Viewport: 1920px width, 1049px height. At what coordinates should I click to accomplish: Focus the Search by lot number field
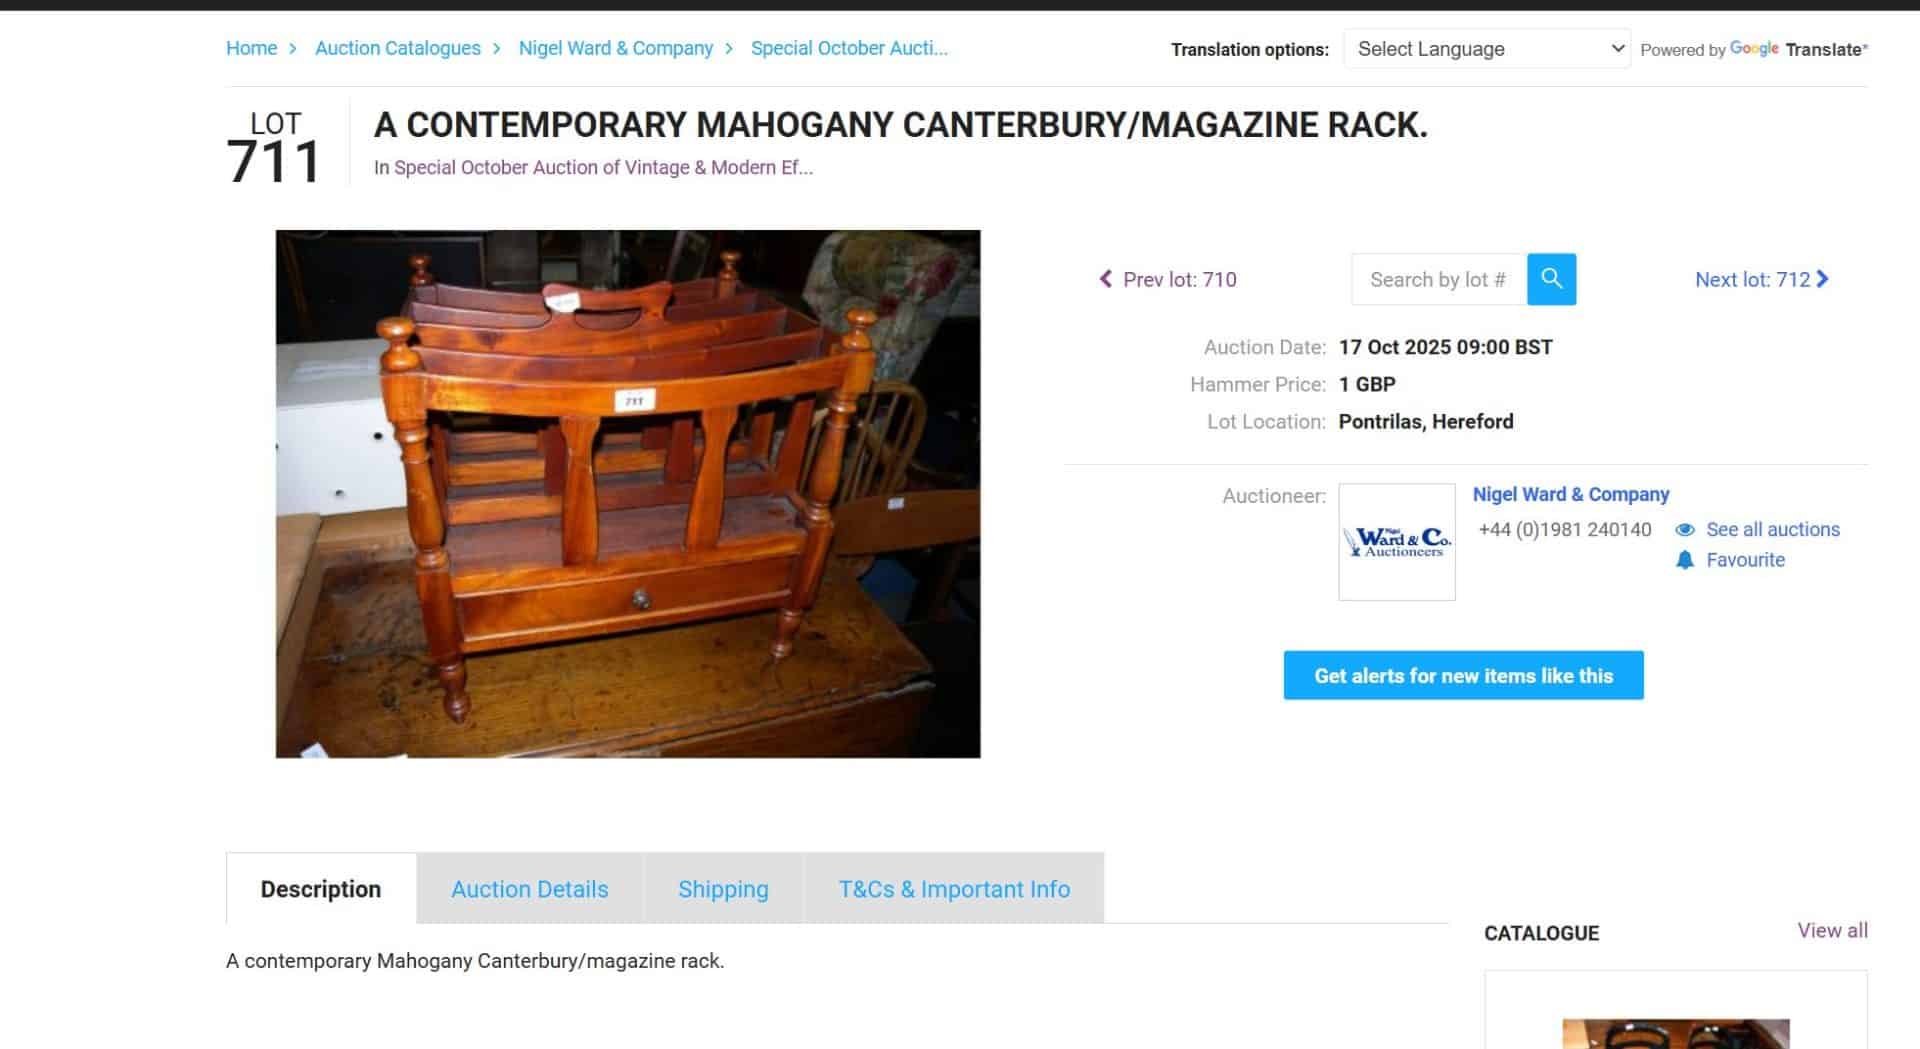1439,279
